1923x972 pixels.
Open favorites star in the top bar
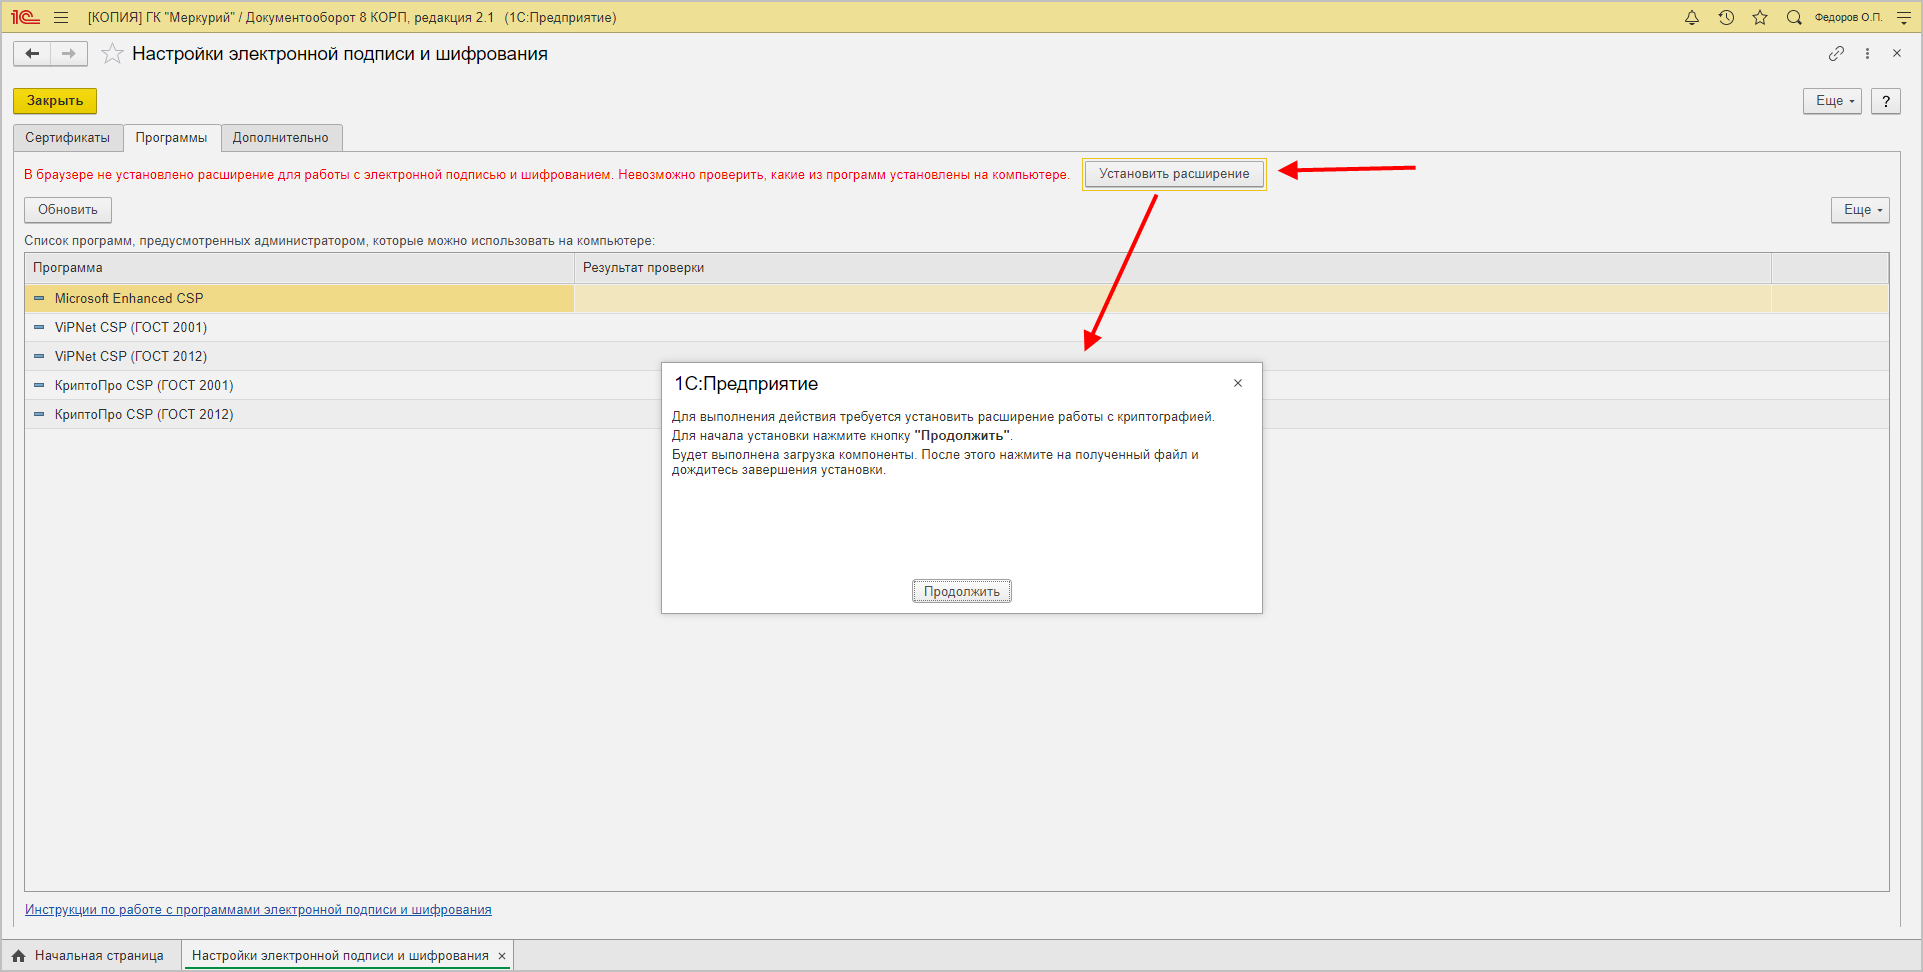coord(1760,17)
